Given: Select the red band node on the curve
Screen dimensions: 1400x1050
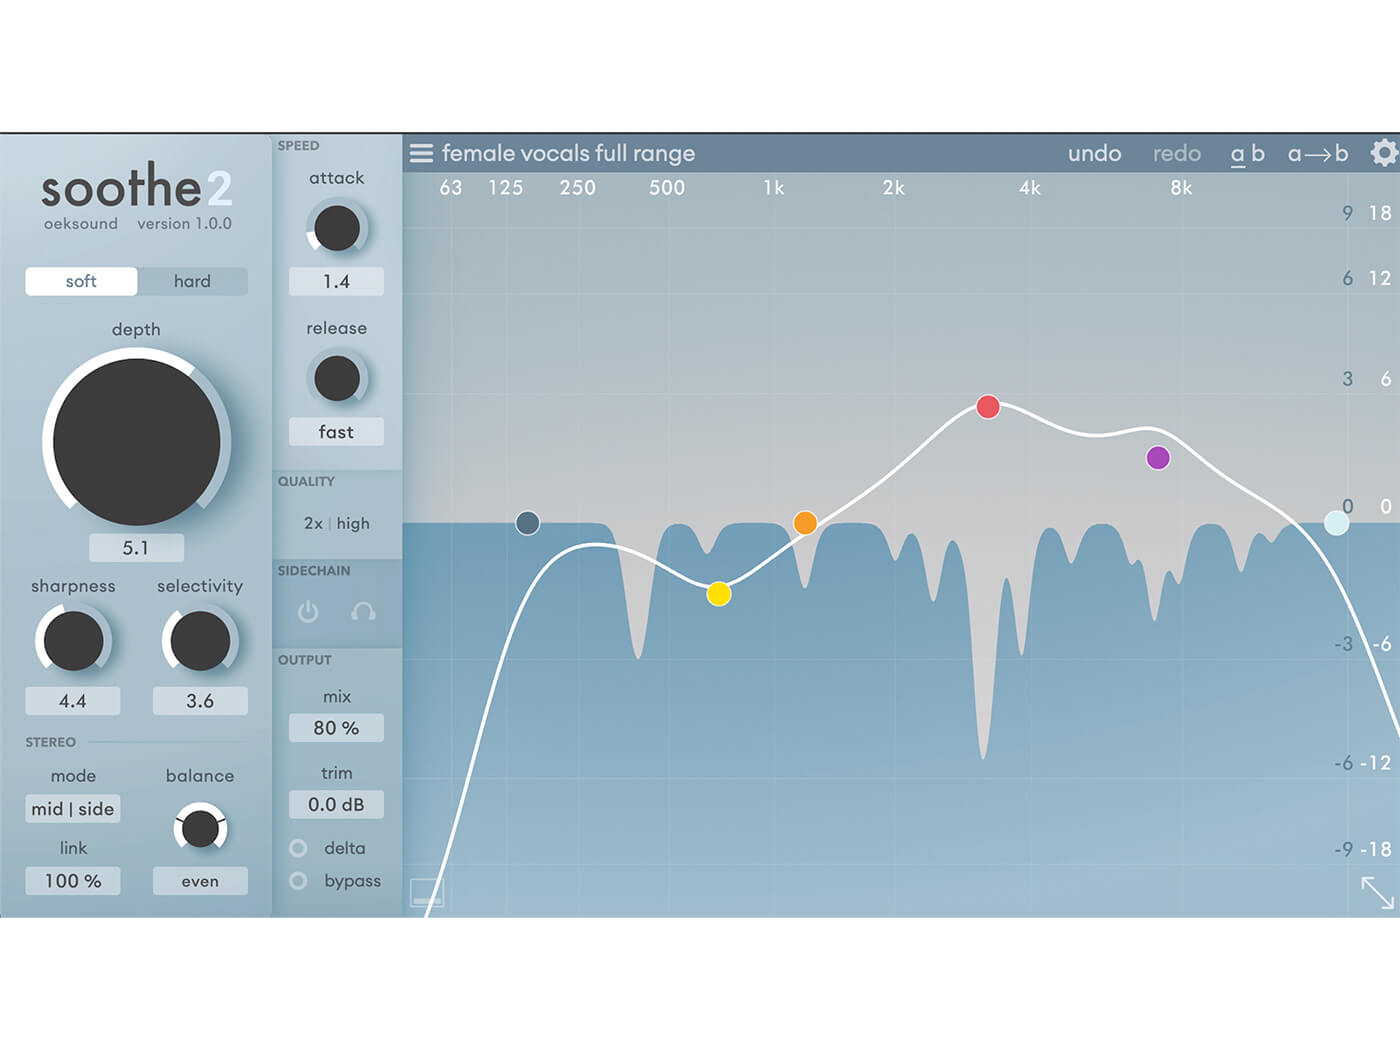Looking at the screenshot, I should [x=988, y=407].
